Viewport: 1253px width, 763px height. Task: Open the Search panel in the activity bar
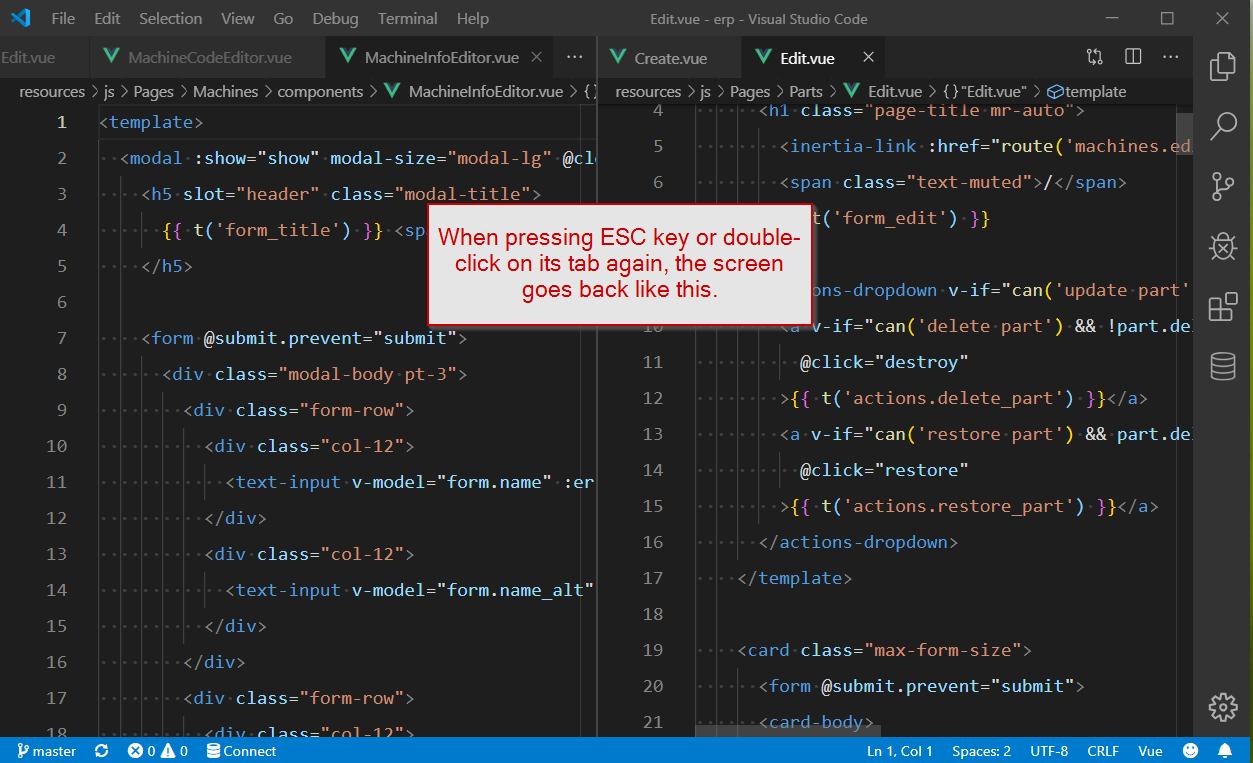tap(1222, 128)
